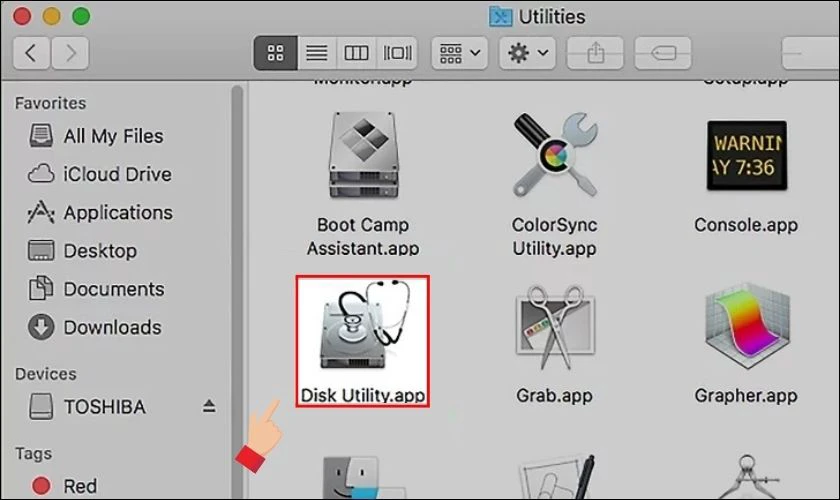Select the Boot Camp Assistant app icon
The width and height of the screenshot is (840, 500).
click(x=363, y=155)
